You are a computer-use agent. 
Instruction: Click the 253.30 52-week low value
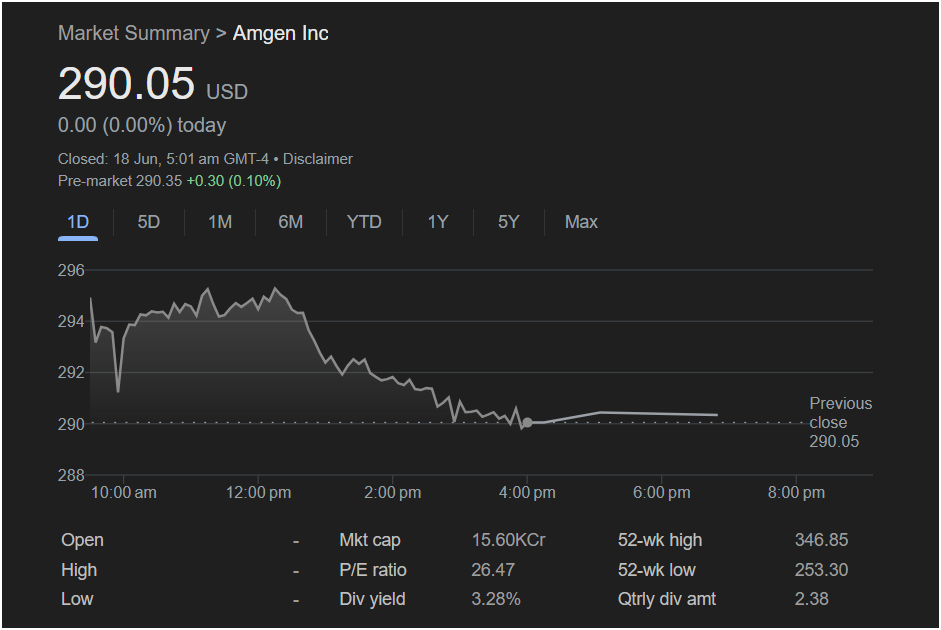click(821, 570)
